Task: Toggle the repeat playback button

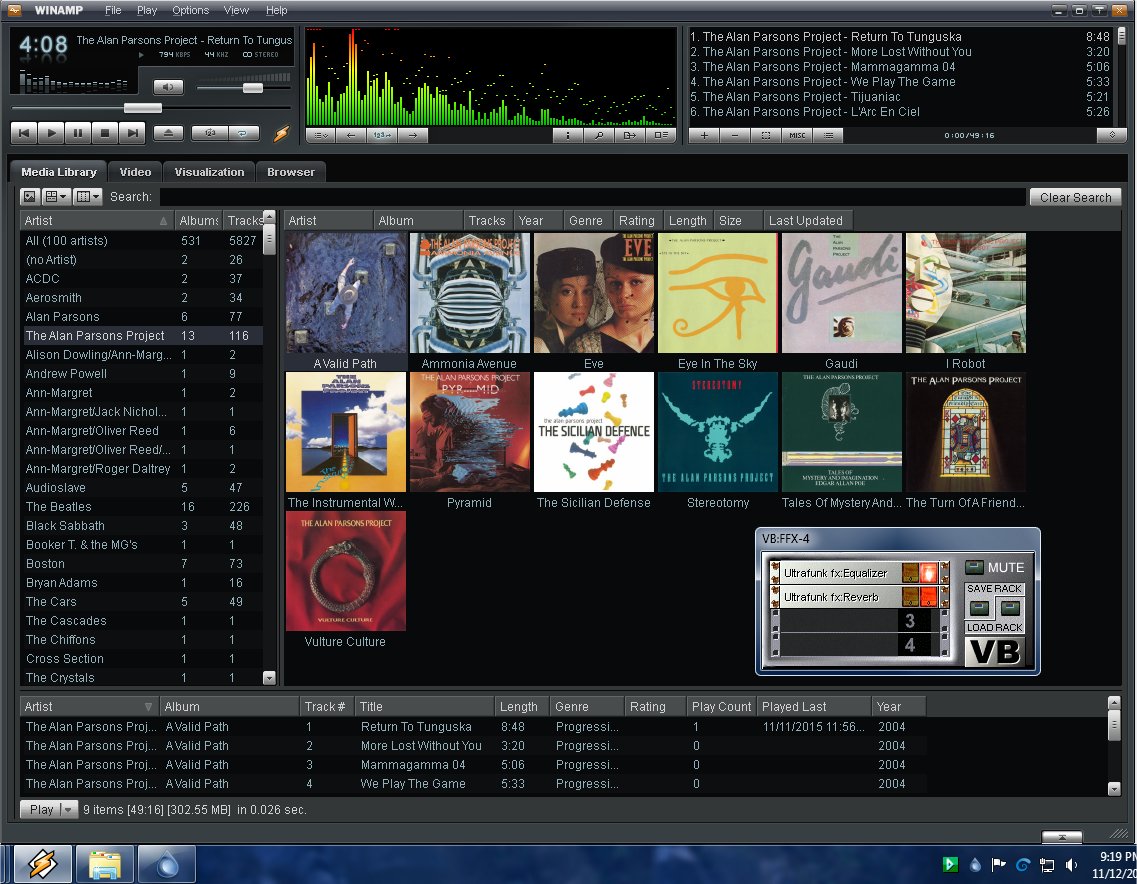Action: tap(243, 133)
